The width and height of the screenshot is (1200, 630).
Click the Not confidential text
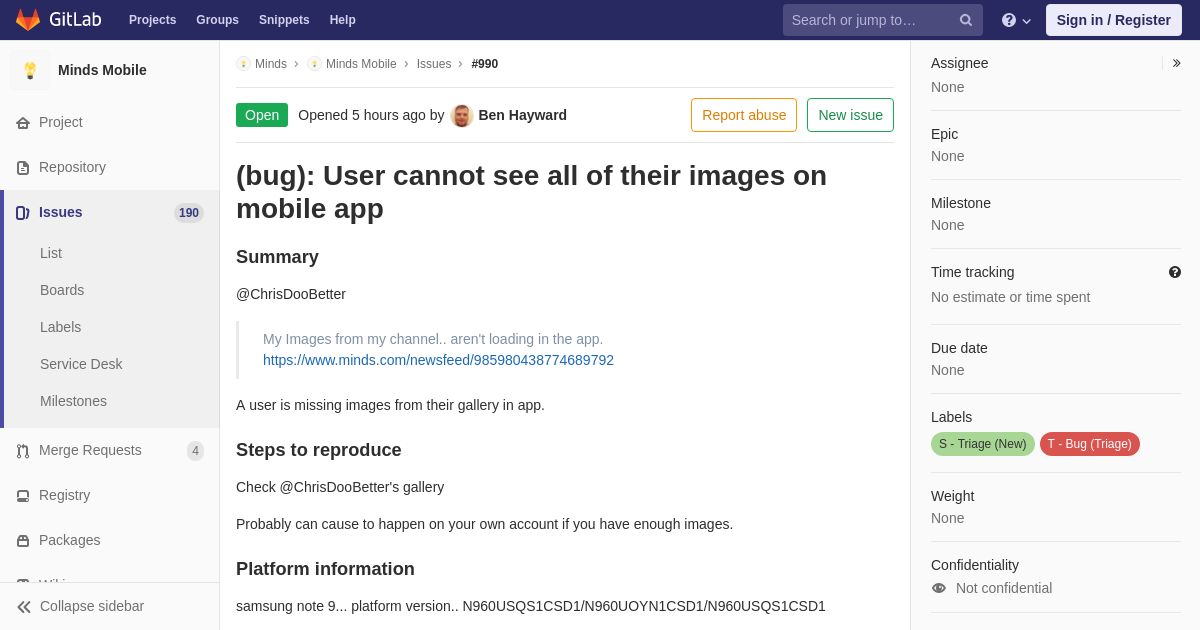(x=1004, y=588)
